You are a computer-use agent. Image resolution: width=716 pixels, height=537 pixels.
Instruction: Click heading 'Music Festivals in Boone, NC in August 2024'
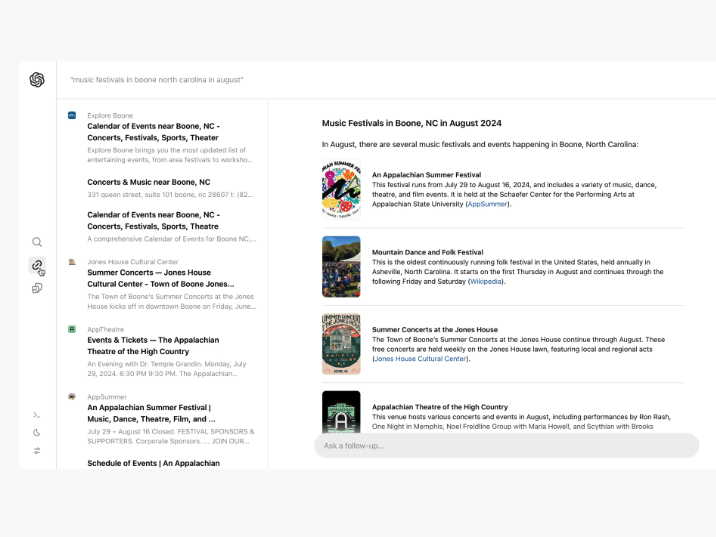[411, 123]
